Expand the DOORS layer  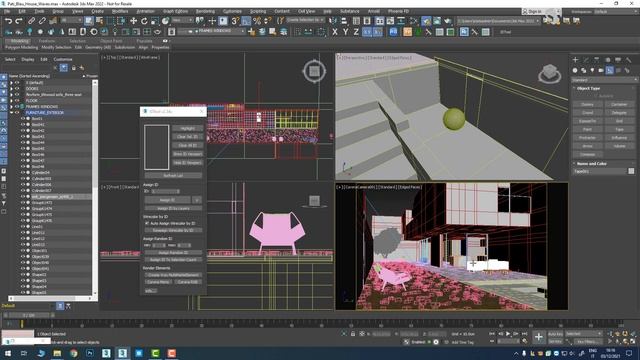(11, 89)
